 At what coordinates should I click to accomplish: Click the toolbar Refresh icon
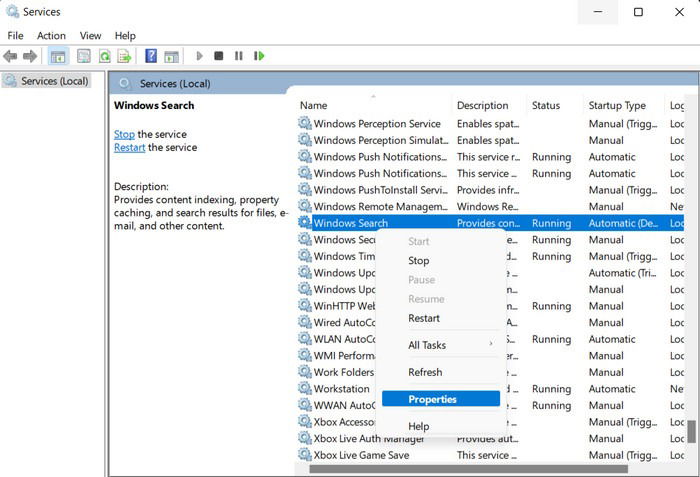(104, 56)
